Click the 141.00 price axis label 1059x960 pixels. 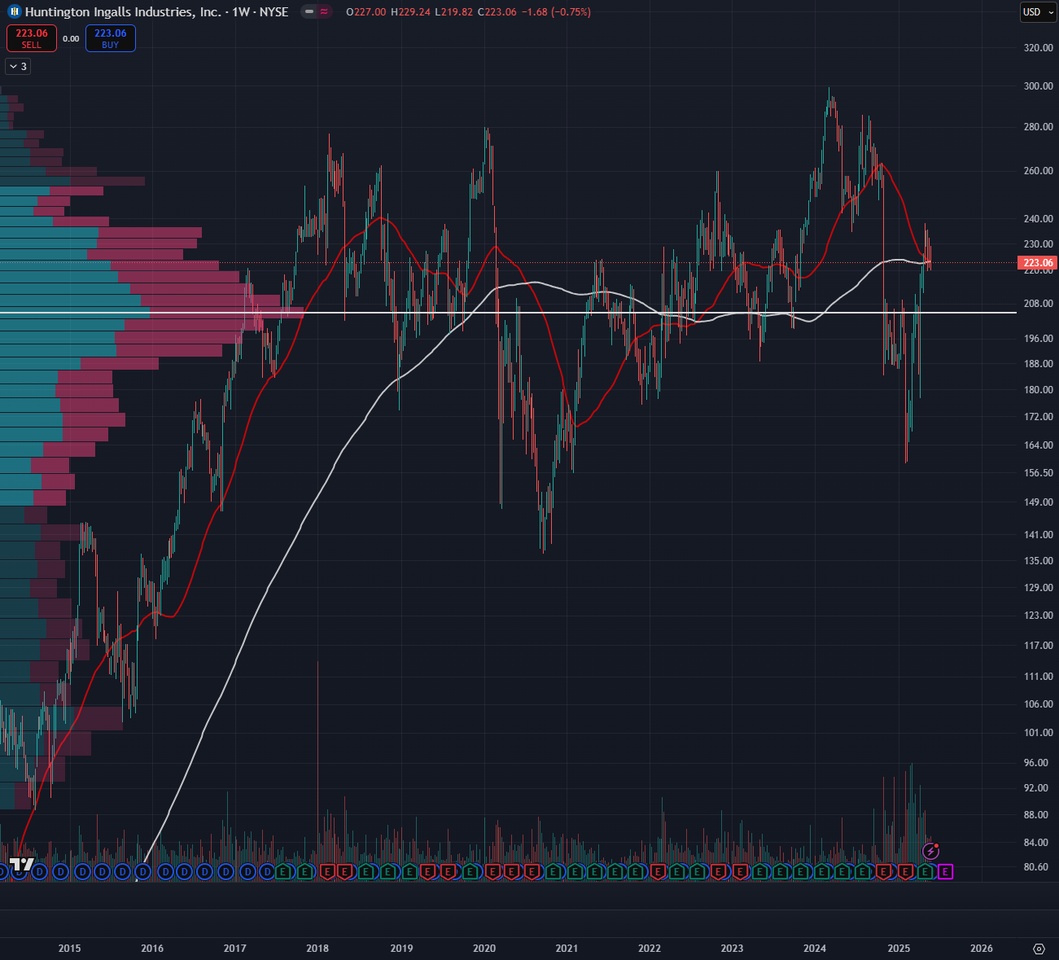pyautogui.click(x=1038, y=535)
